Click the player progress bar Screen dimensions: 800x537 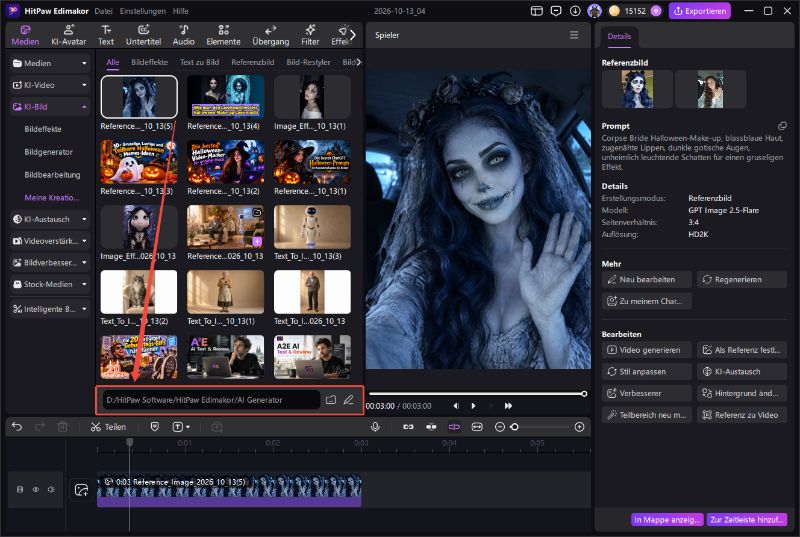pyautogui.click(x=478, y=394)
